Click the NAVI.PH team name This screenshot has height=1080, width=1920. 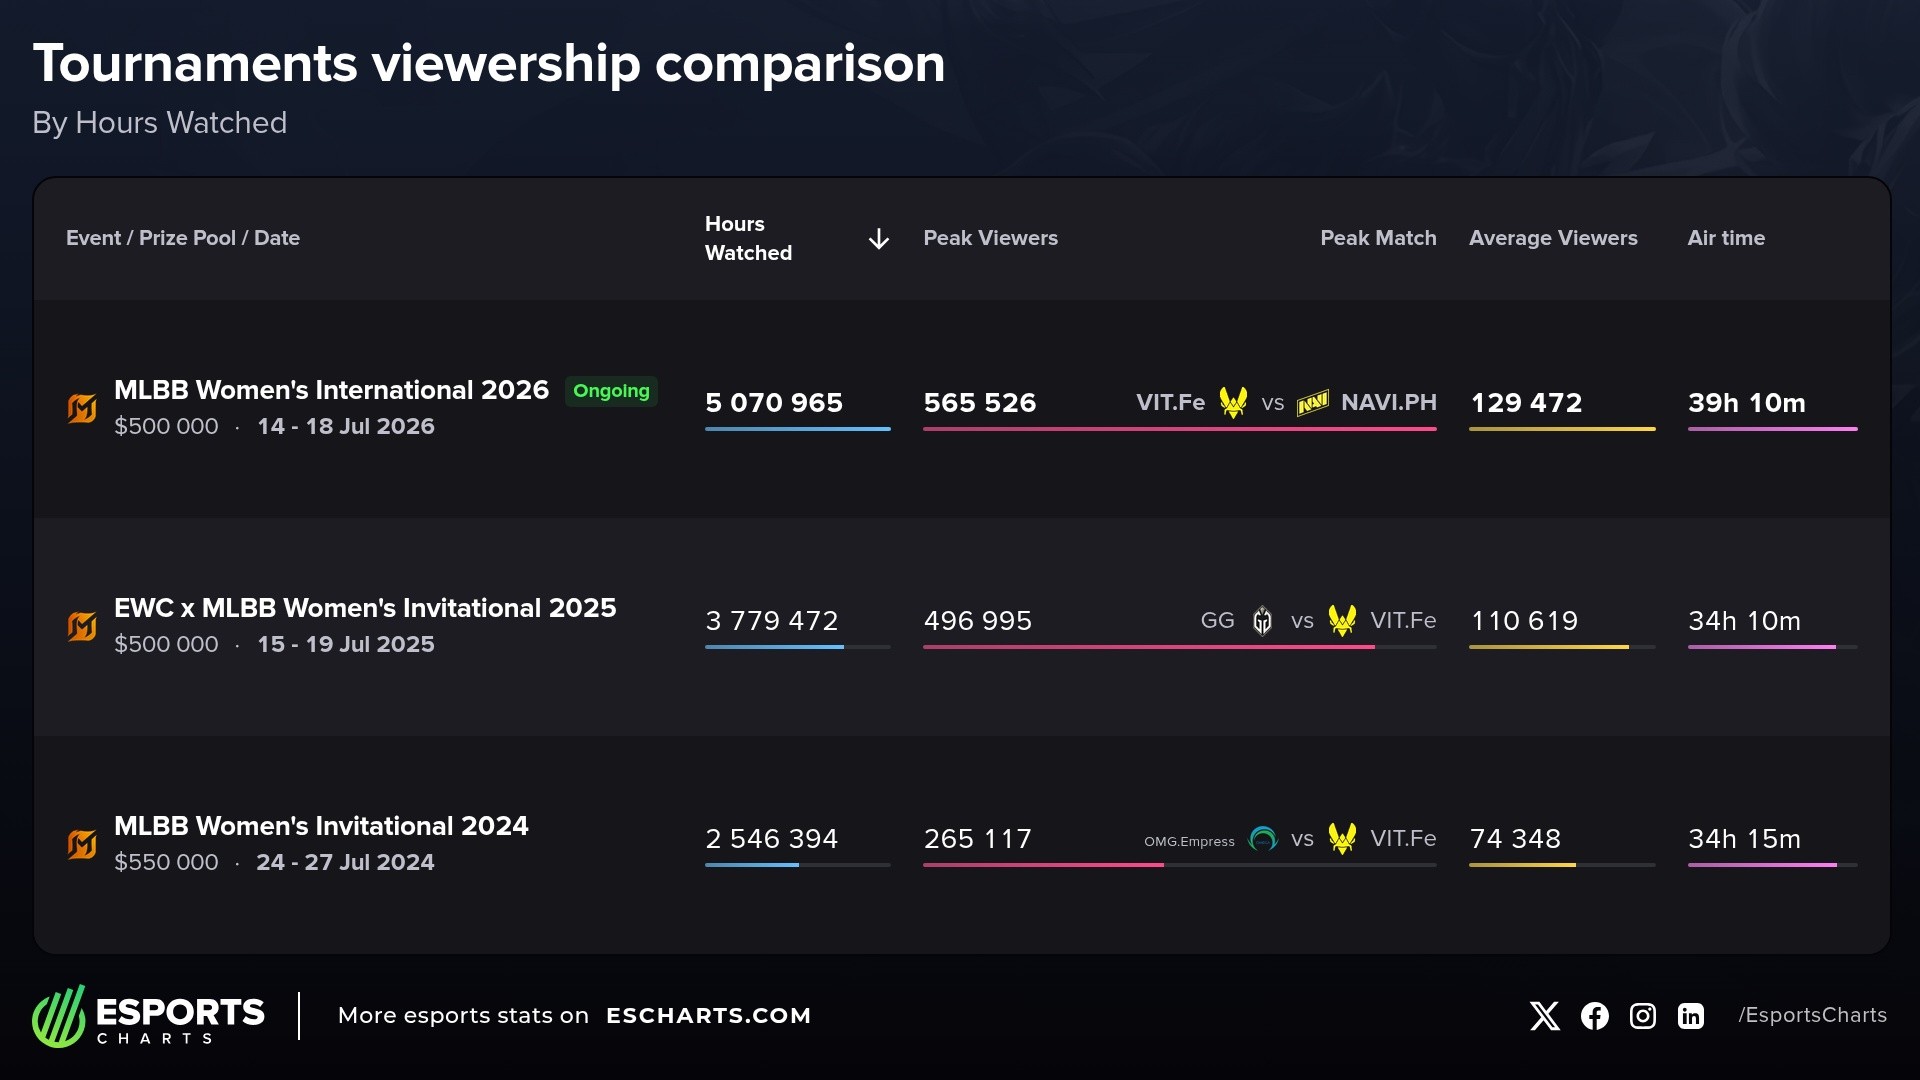[x=1388, y=402]
